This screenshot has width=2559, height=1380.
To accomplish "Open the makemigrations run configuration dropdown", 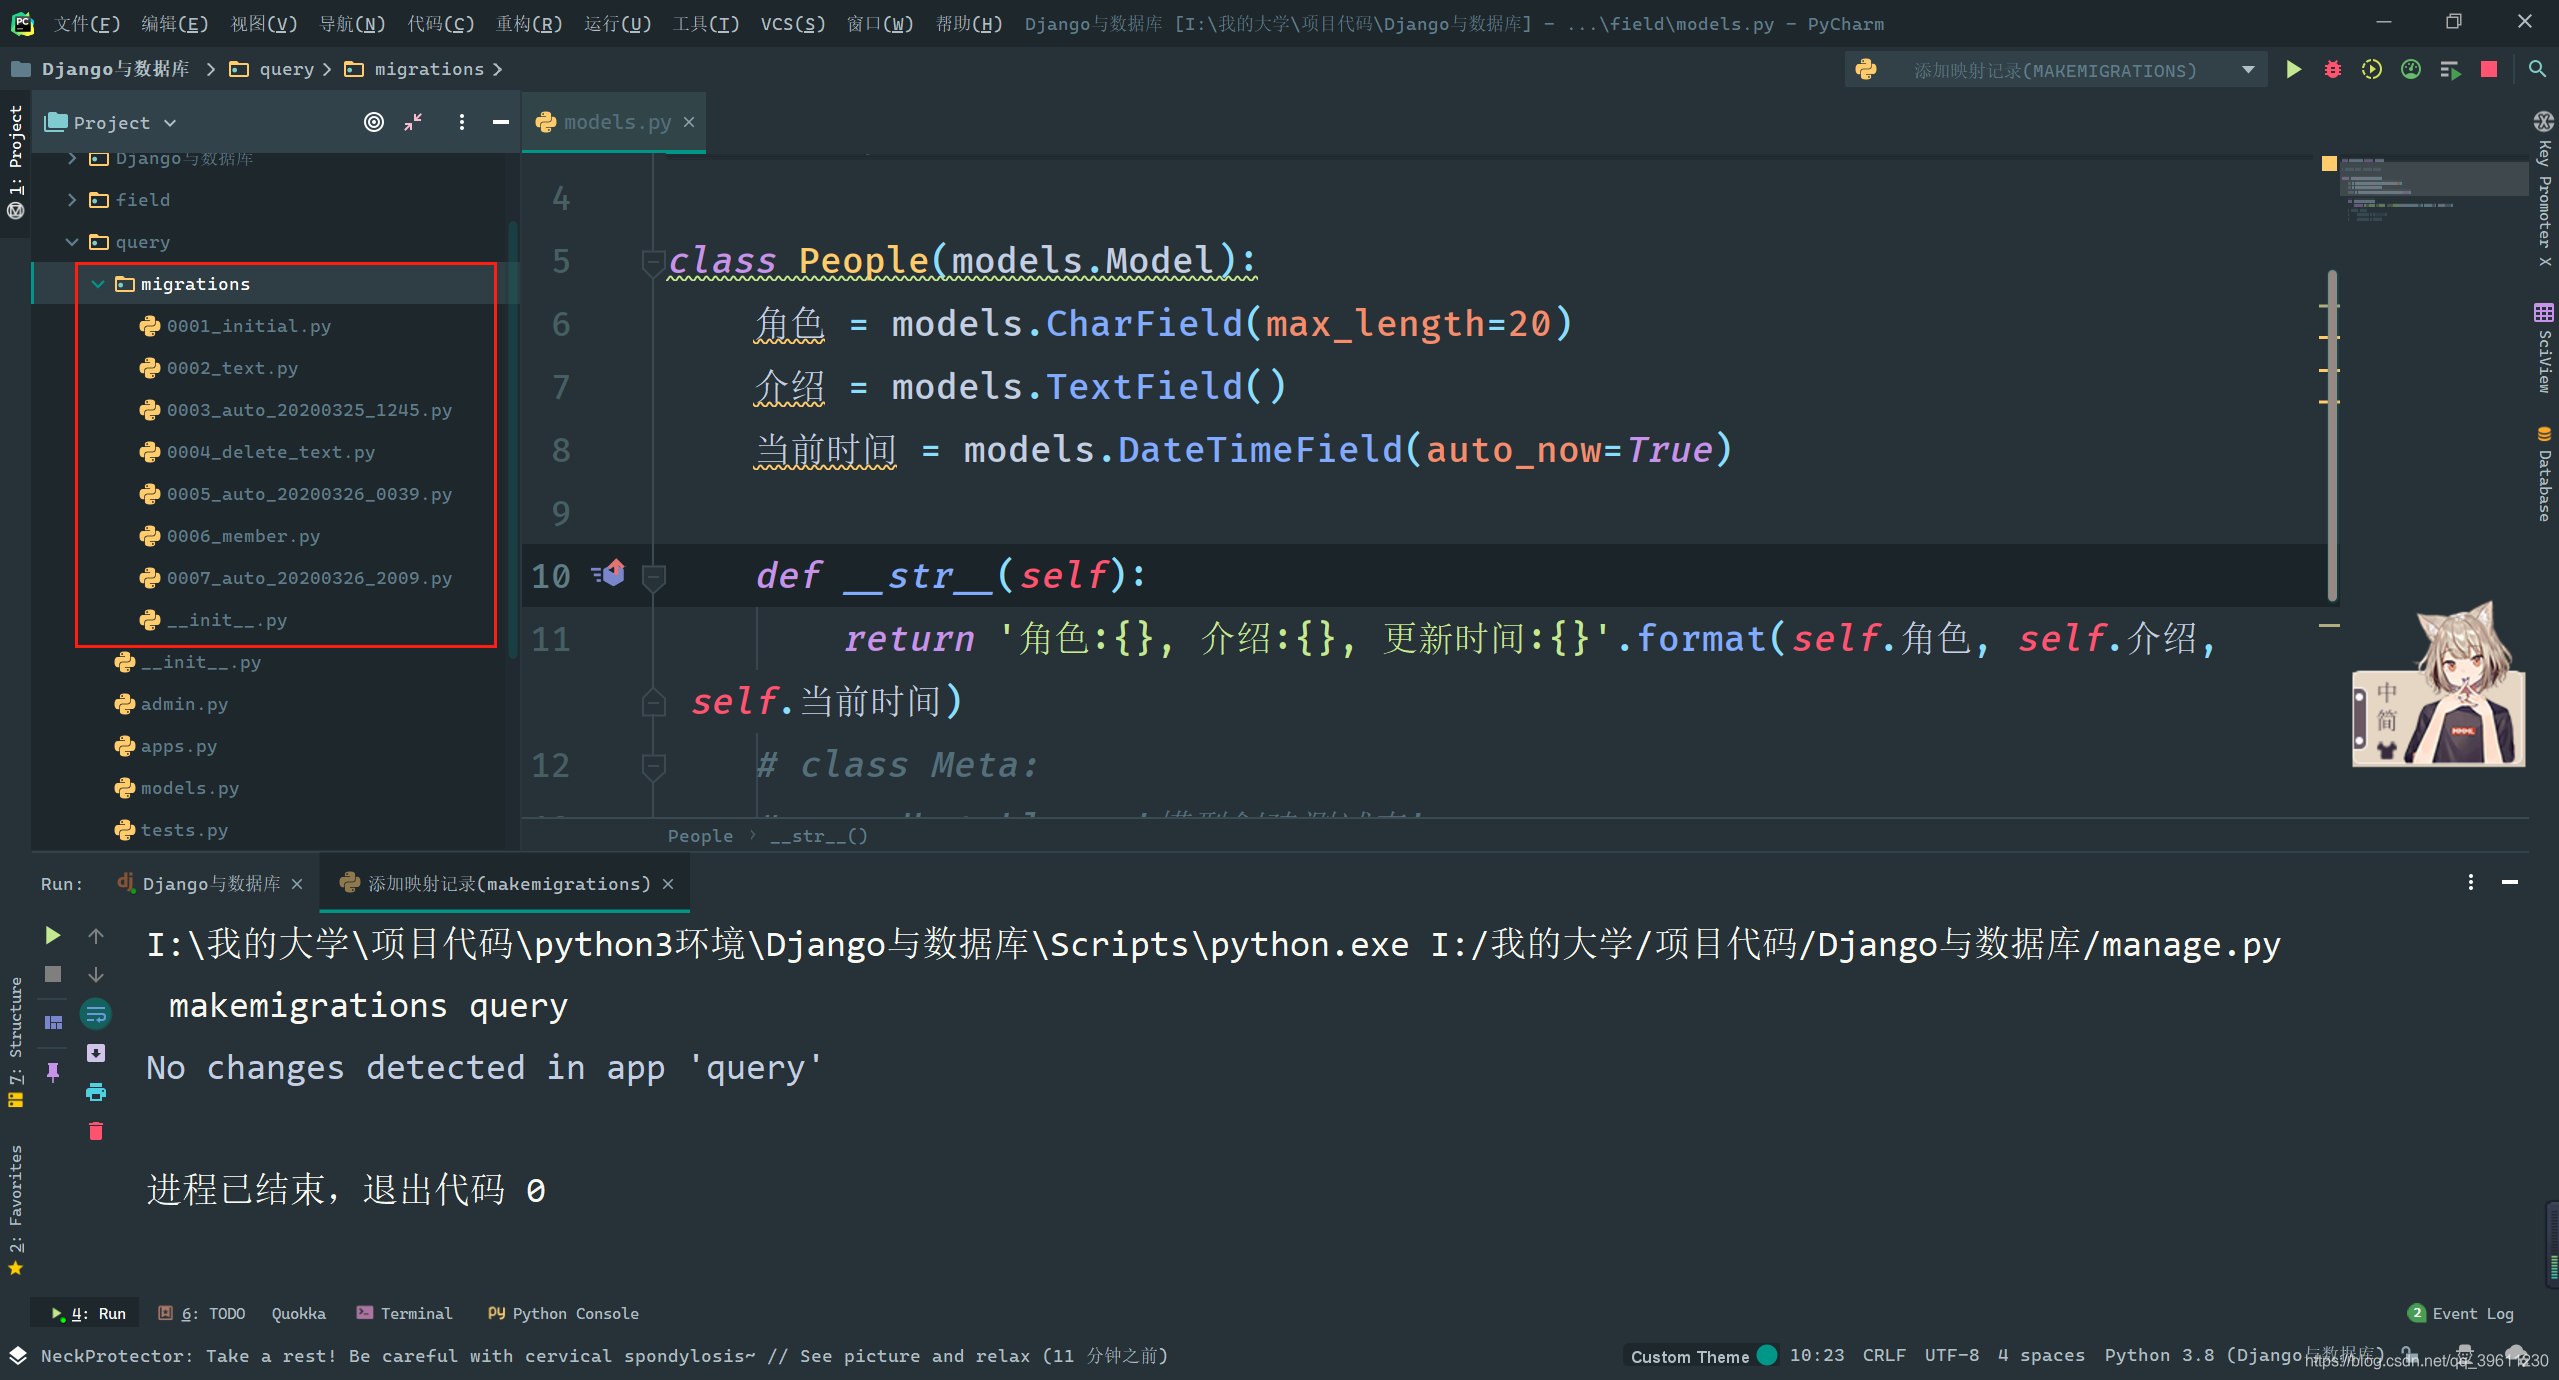I will pyautogui.click(x=2248, y=70).
